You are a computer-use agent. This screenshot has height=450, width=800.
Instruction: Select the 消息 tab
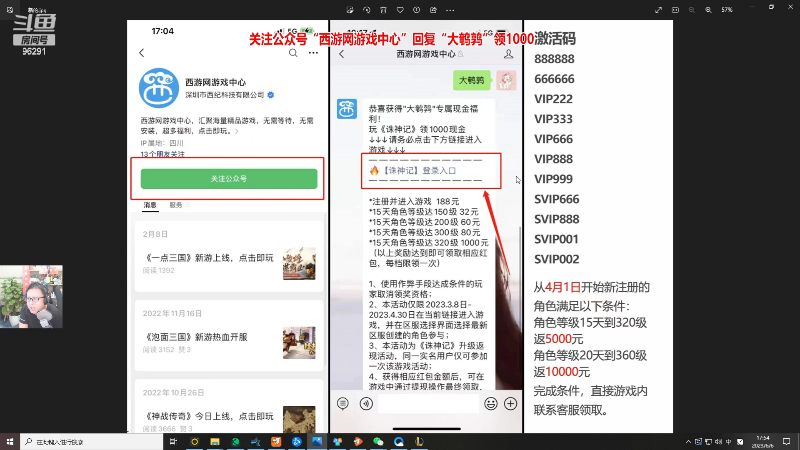tap(150, 205)
